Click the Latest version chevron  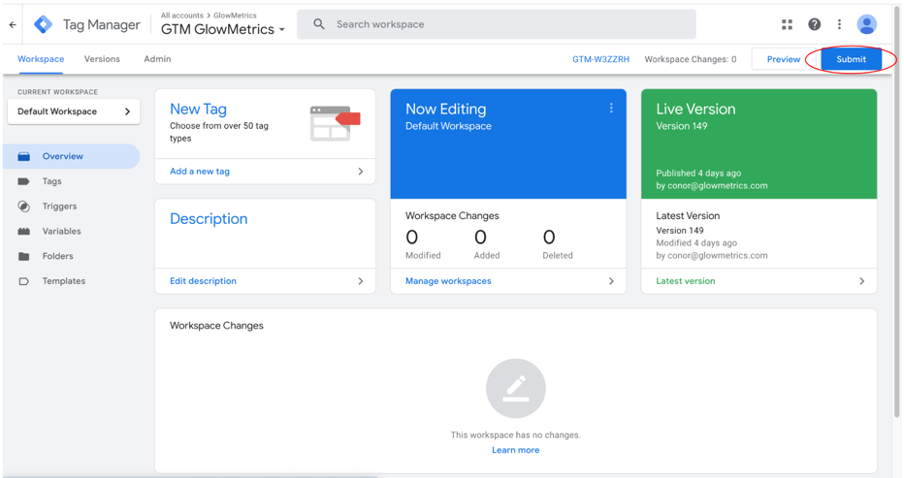[862, 281]
